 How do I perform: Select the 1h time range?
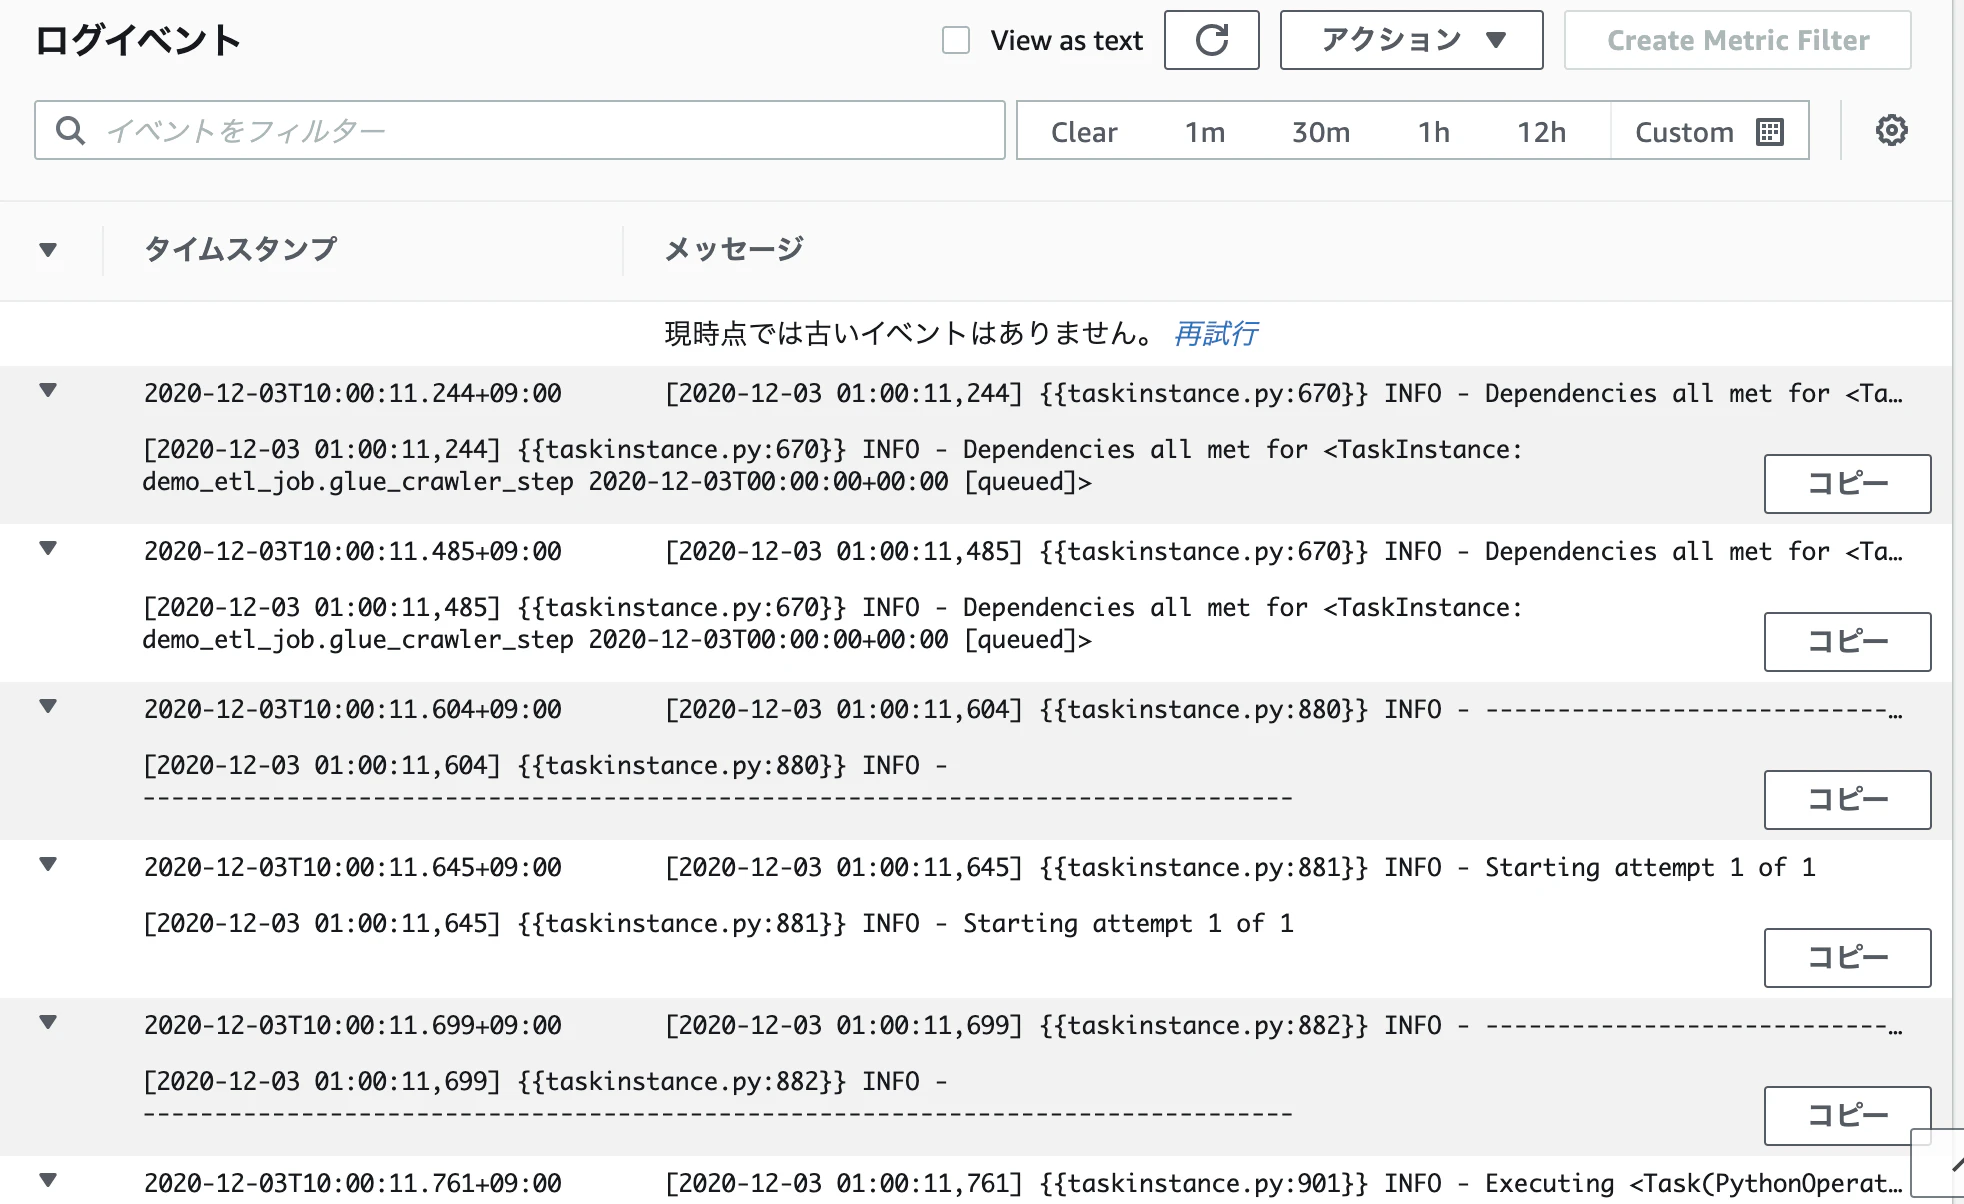click(1433, 132)
